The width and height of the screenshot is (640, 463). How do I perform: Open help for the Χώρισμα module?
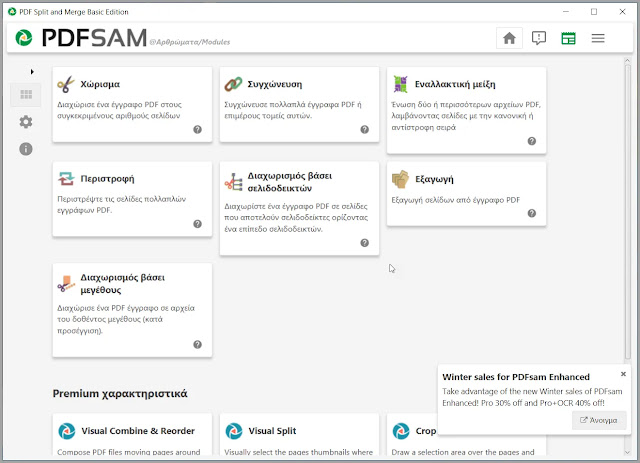(x=198, y=129)
